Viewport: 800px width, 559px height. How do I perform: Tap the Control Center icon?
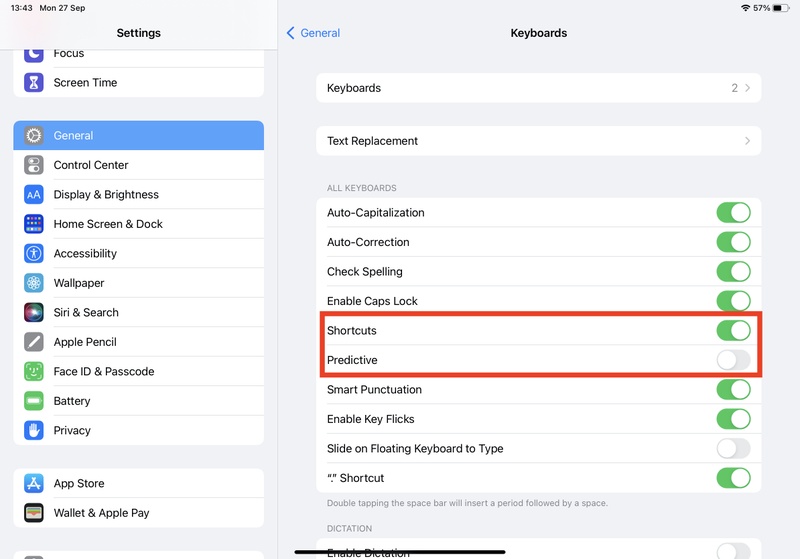(34, 165)
